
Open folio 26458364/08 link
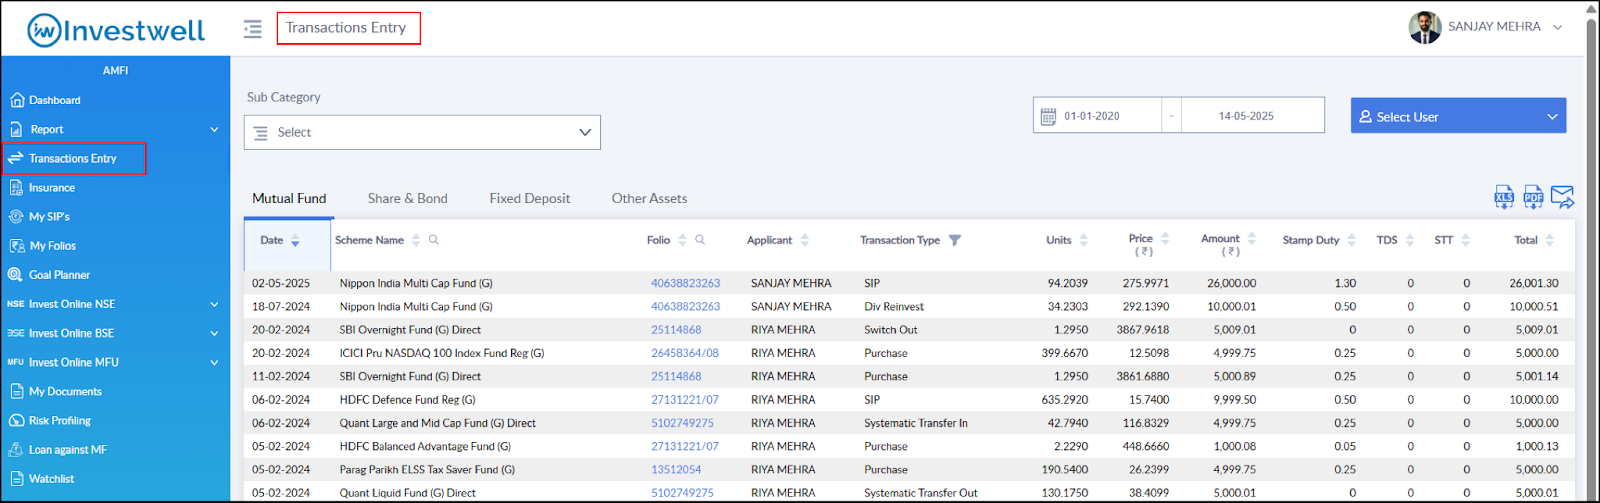pos(685,353)
